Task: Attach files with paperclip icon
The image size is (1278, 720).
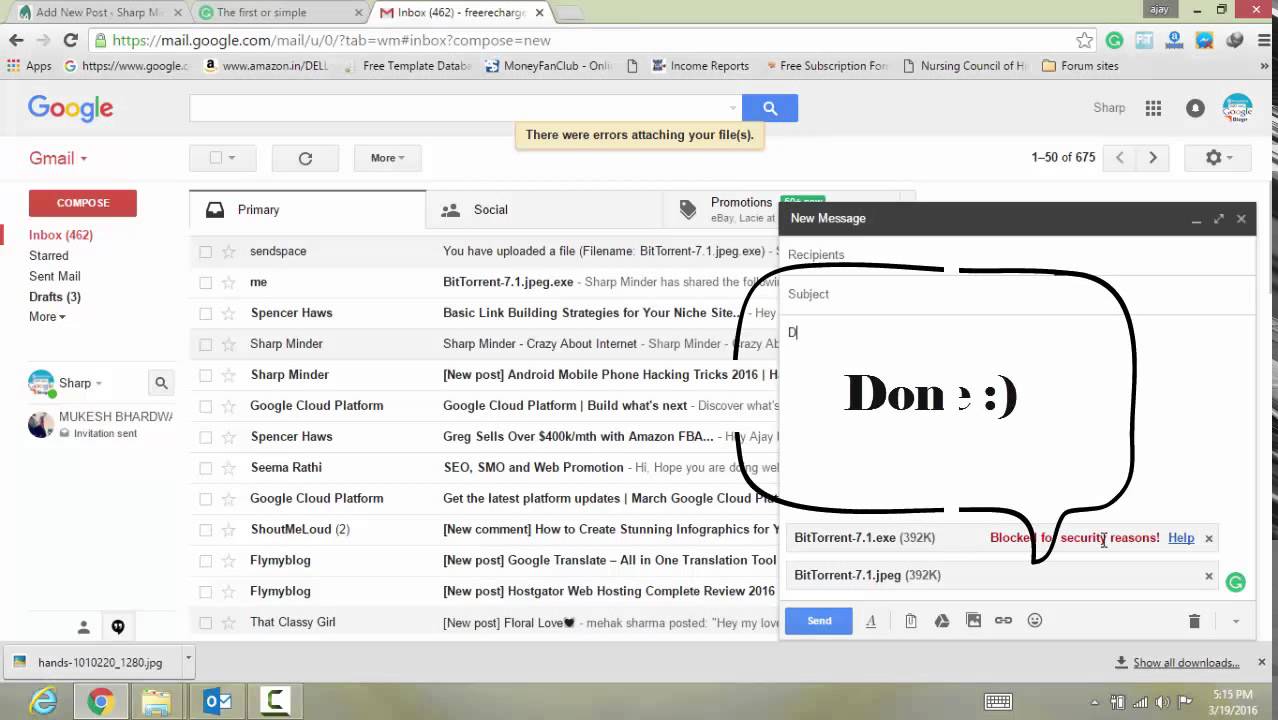Action: coord(910,621)
